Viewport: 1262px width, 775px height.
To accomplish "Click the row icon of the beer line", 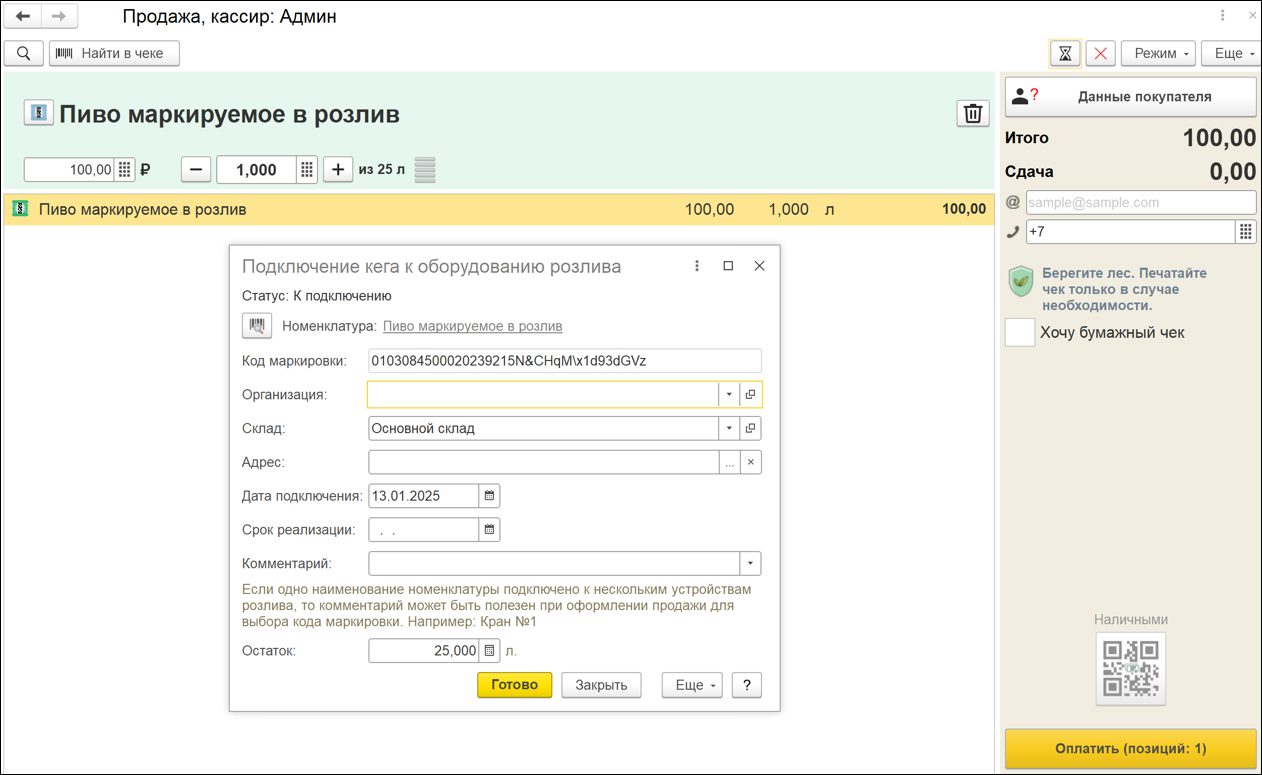I will click(x=19, y=209).
